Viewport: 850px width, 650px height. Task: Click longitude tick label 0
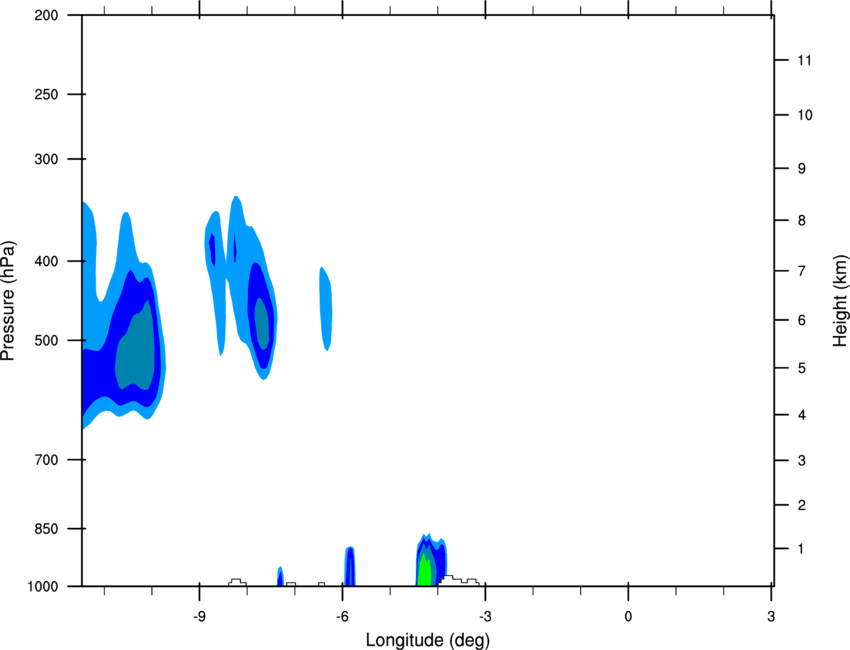pos(628,616)
